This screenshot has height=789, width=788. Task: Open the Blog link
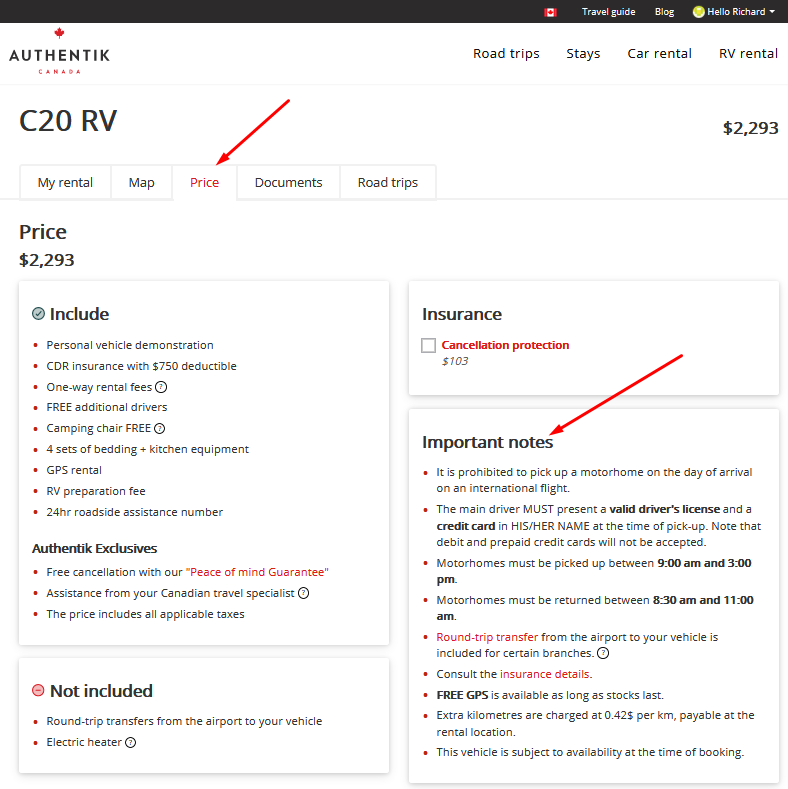coord(664,12)
